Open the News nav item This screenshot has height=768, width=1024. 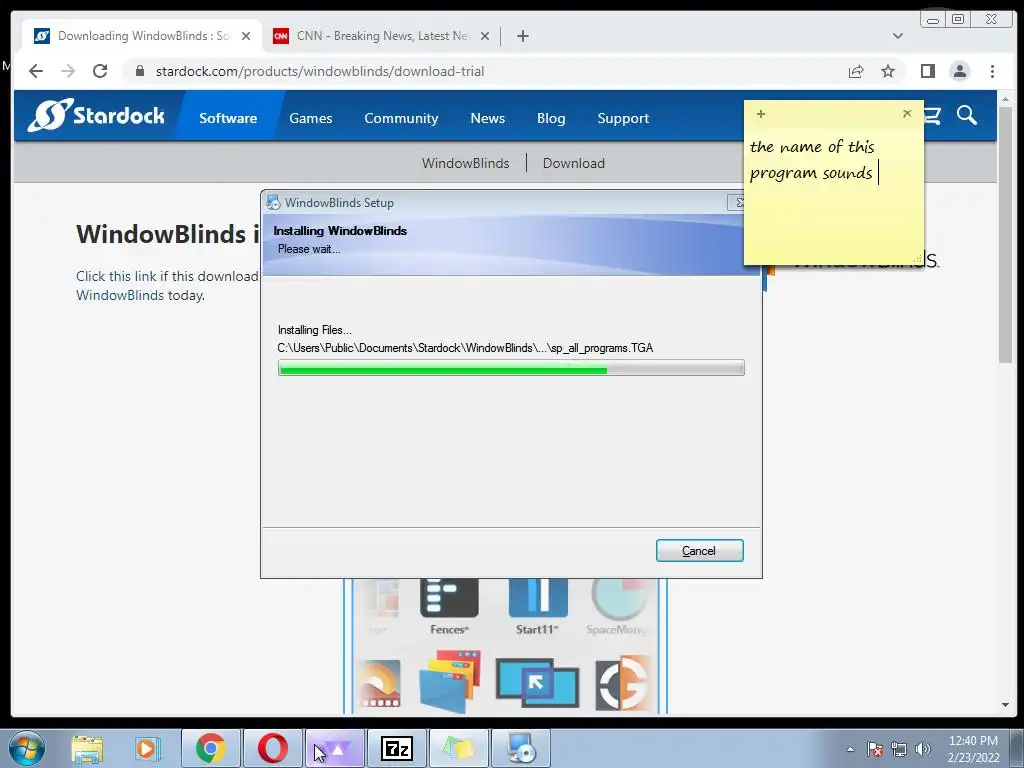click(488, 118)
